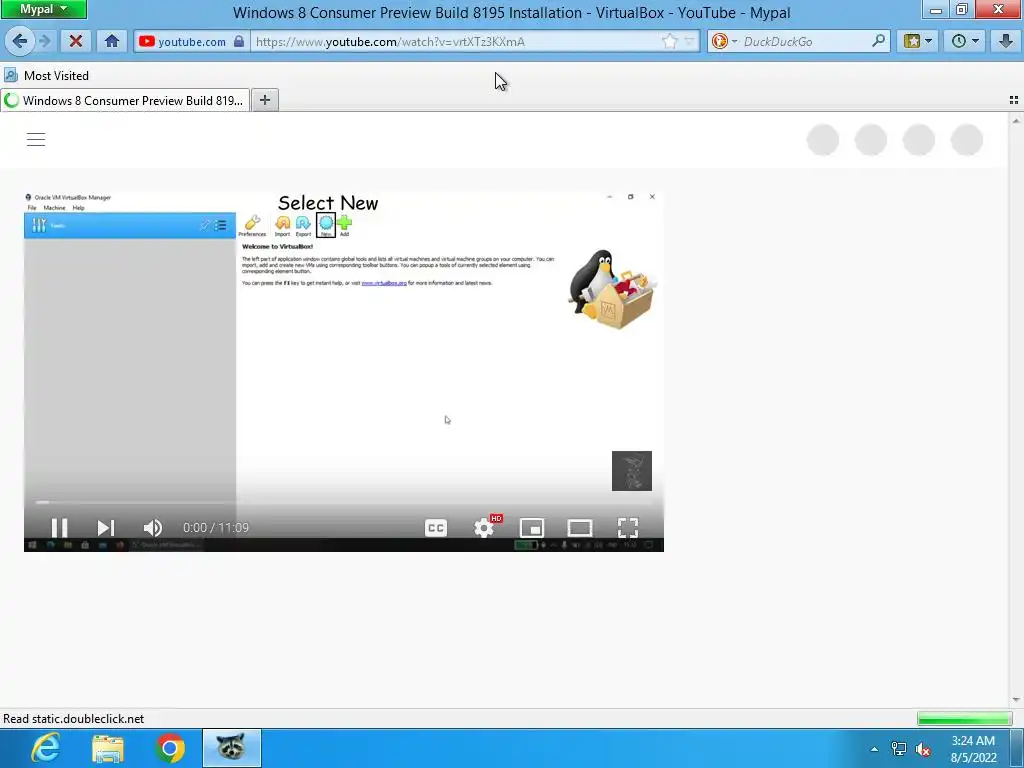Pause the YouTube video
The image size is (1024, 768).
coord(59,528)
